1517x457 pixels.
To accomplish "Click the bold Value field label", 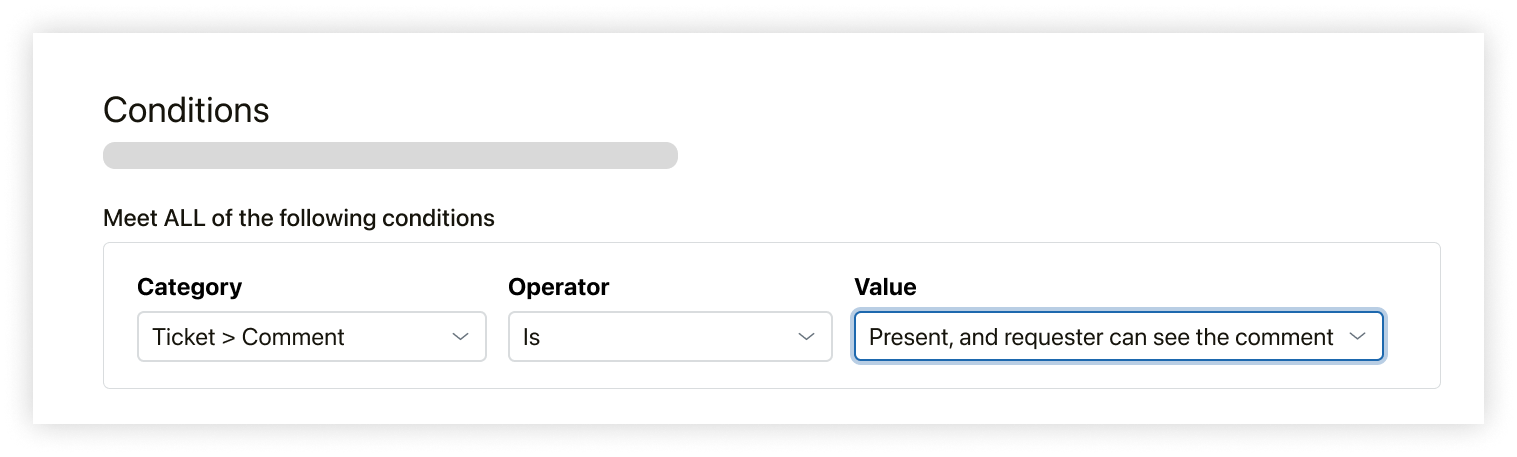I will tap(884, 288).
